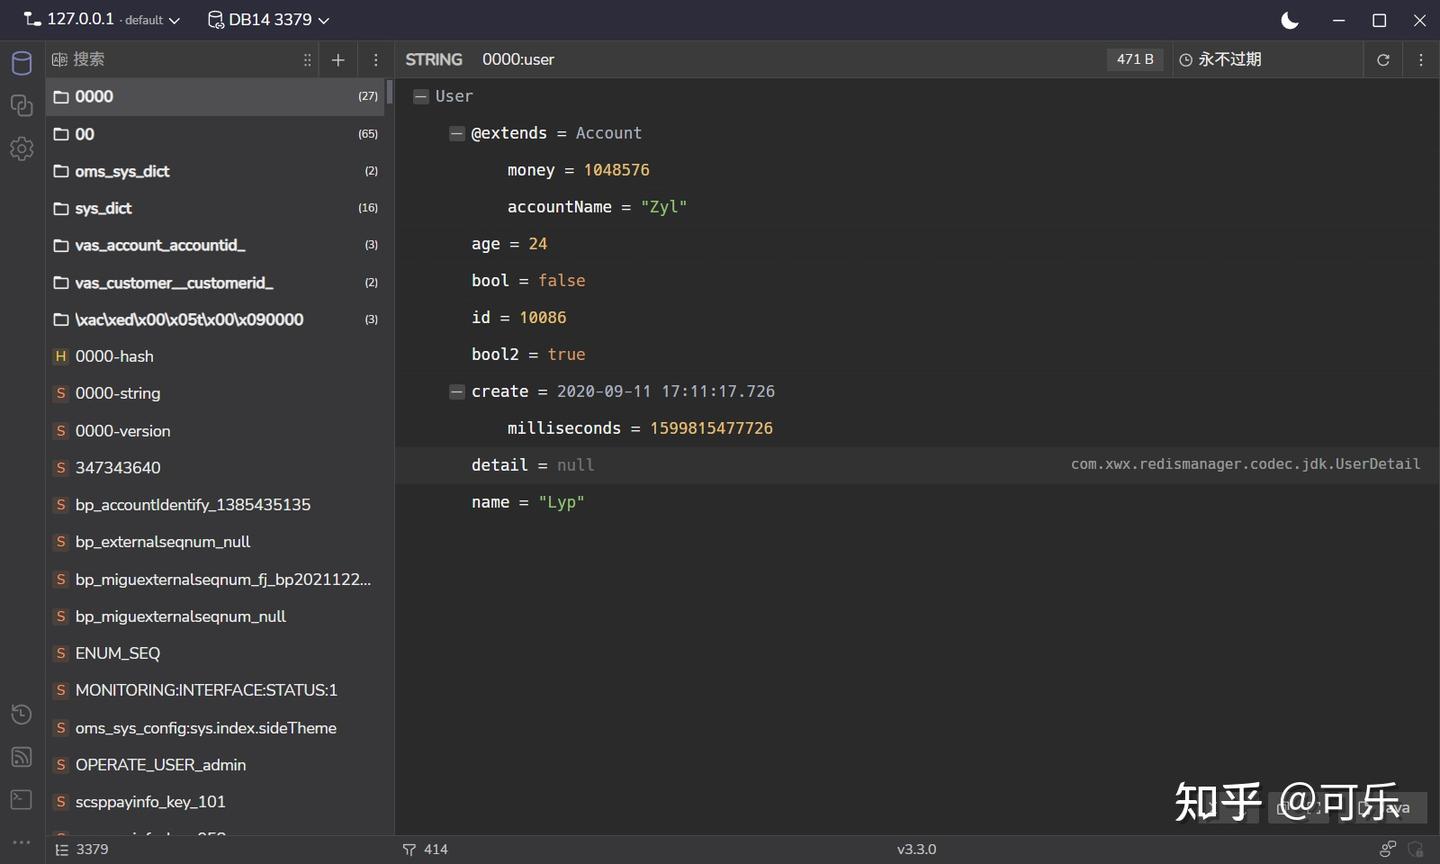Select the MONITORING:INTERFACE:STATUS:1 key
Image resolution: width=1440 pixels, height=864 pixels.
(x=216, y=691)
